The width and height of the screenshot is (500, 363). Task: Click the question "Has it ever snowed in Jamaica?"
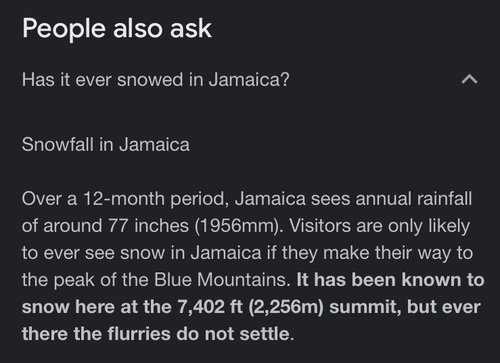point(156,80)
